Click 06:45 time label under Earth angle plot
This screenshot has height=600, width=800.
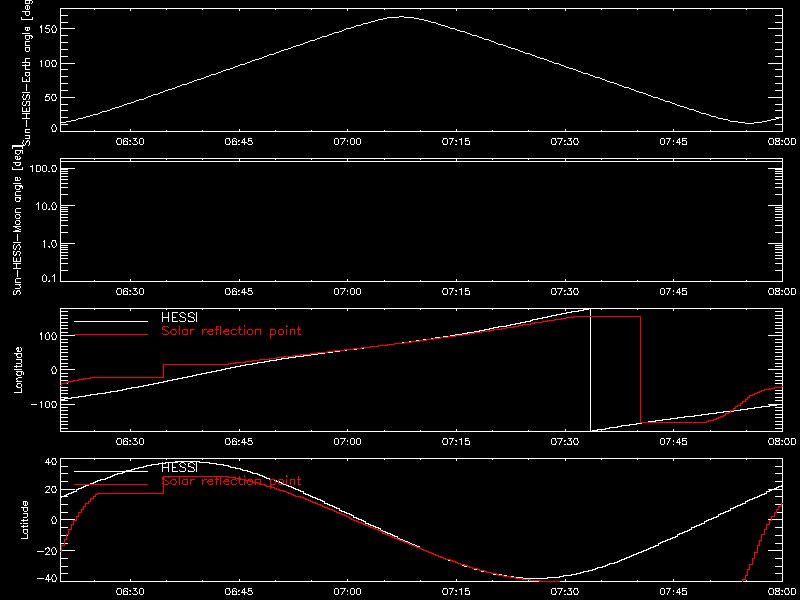click(239, 142)
